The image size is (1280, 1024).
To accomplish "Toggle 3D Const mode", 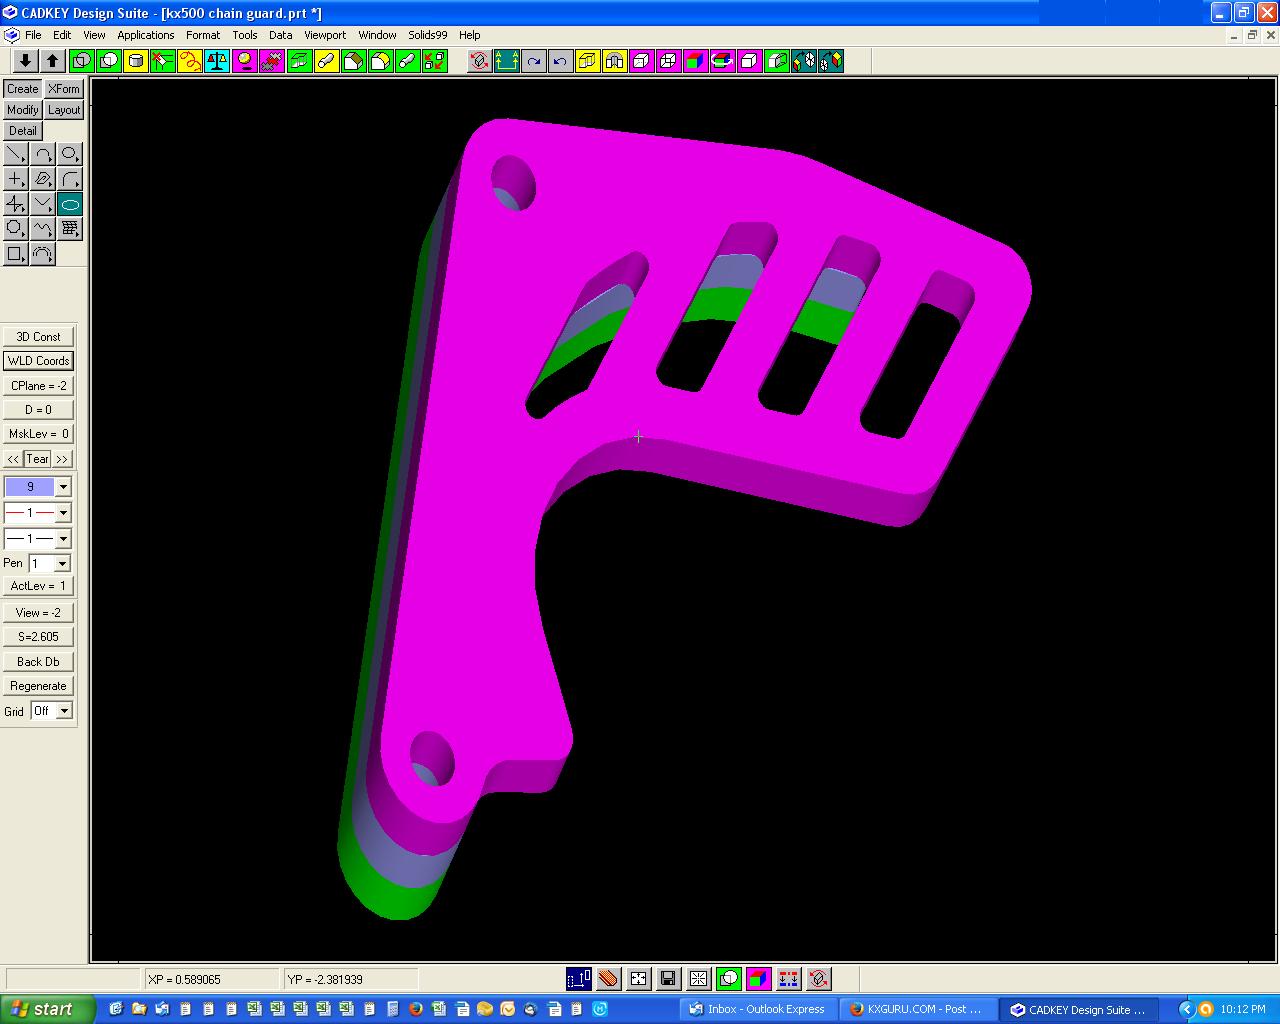I will [x=38, y=336].
